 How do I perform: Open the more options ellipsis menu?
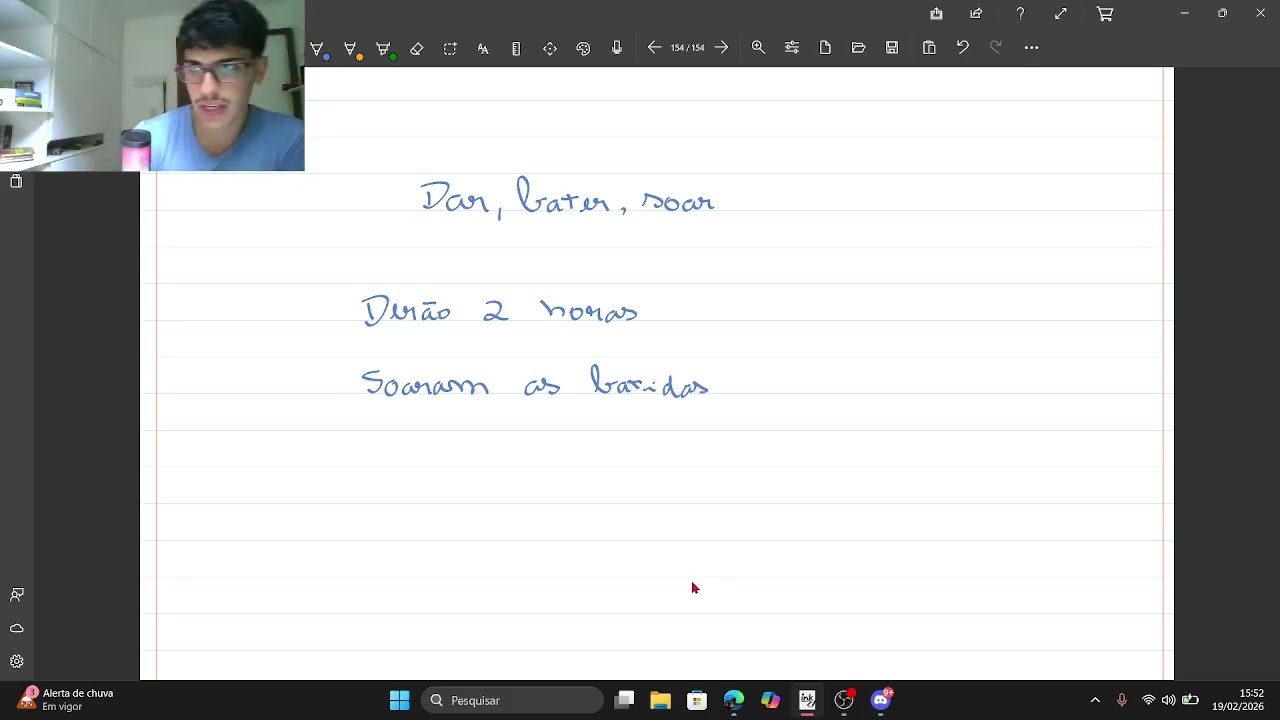click(1031, 47)
